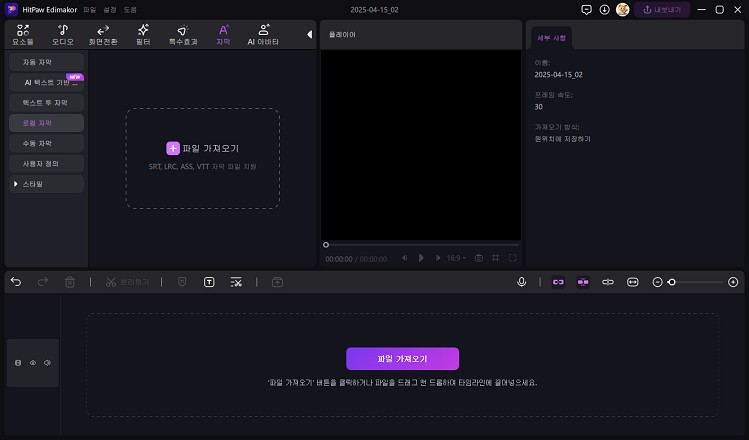This screenshot has height=440, width=749.
Task: Zoom in timeline with plus icon
Action: coord(733,282)
